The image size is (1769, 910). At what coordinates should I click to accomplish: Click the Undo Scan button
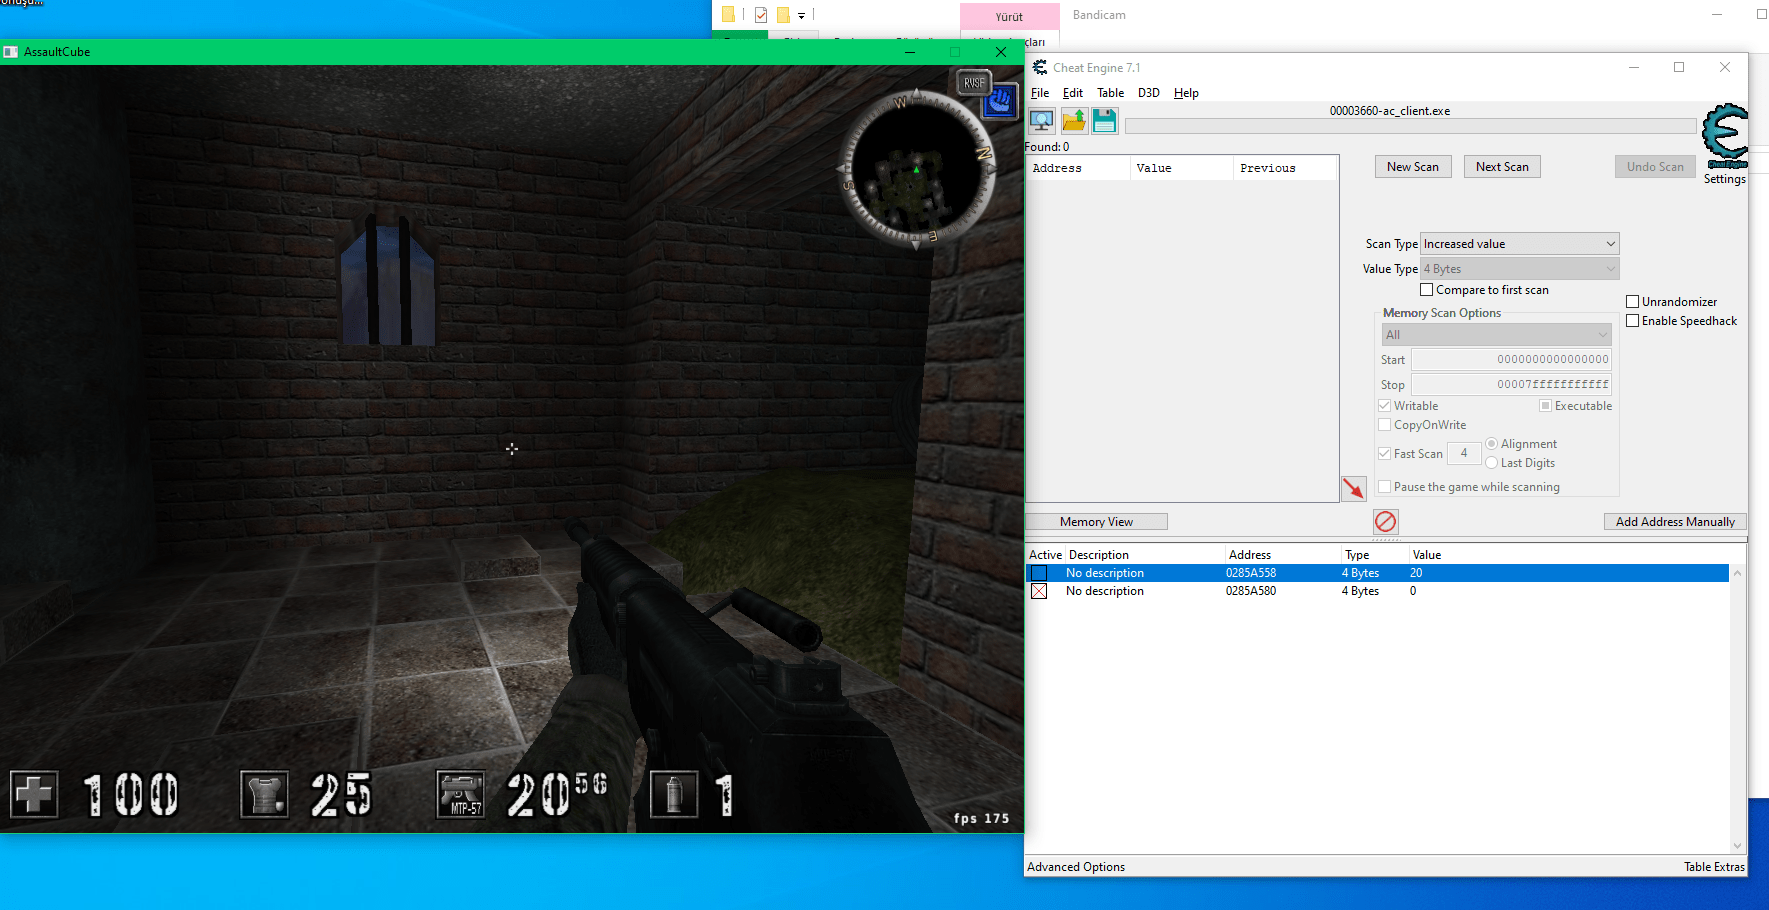click(x=1655, y=167)
